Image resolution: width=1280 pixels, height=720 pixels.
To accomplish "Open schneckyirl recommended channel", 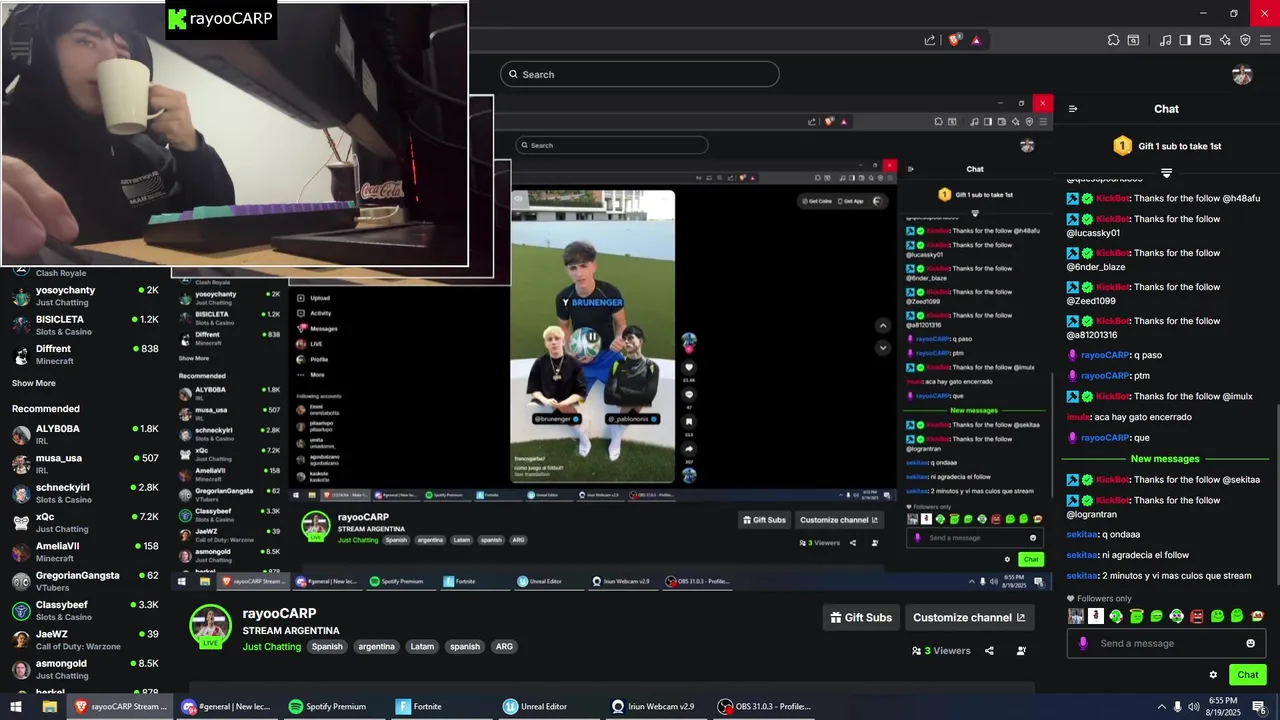I will (x=85, y=493).
